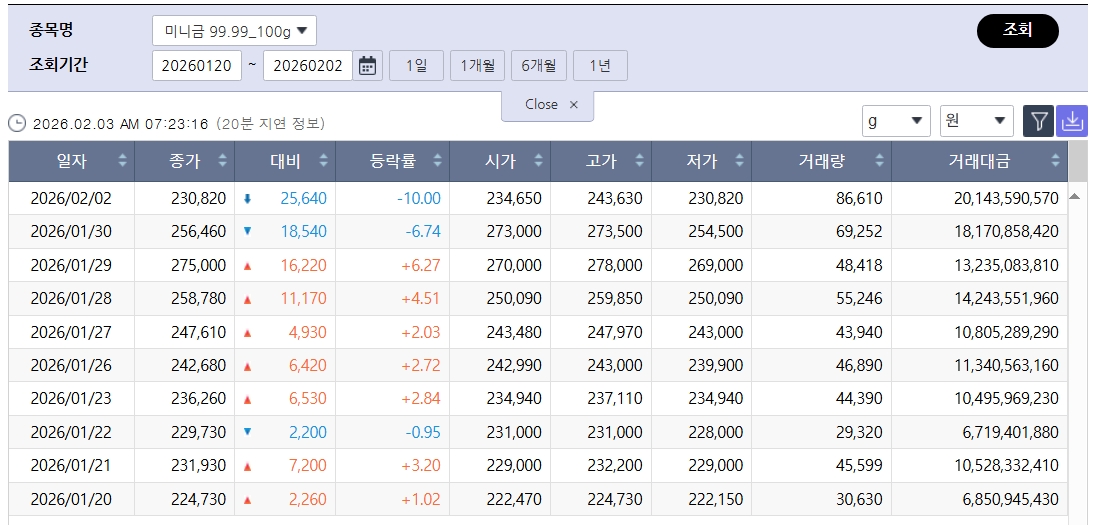Click the closing price 224,730 on 2026/01/20
The width and height of the screenshot is (1096, 525).
(x=199, y=499)
